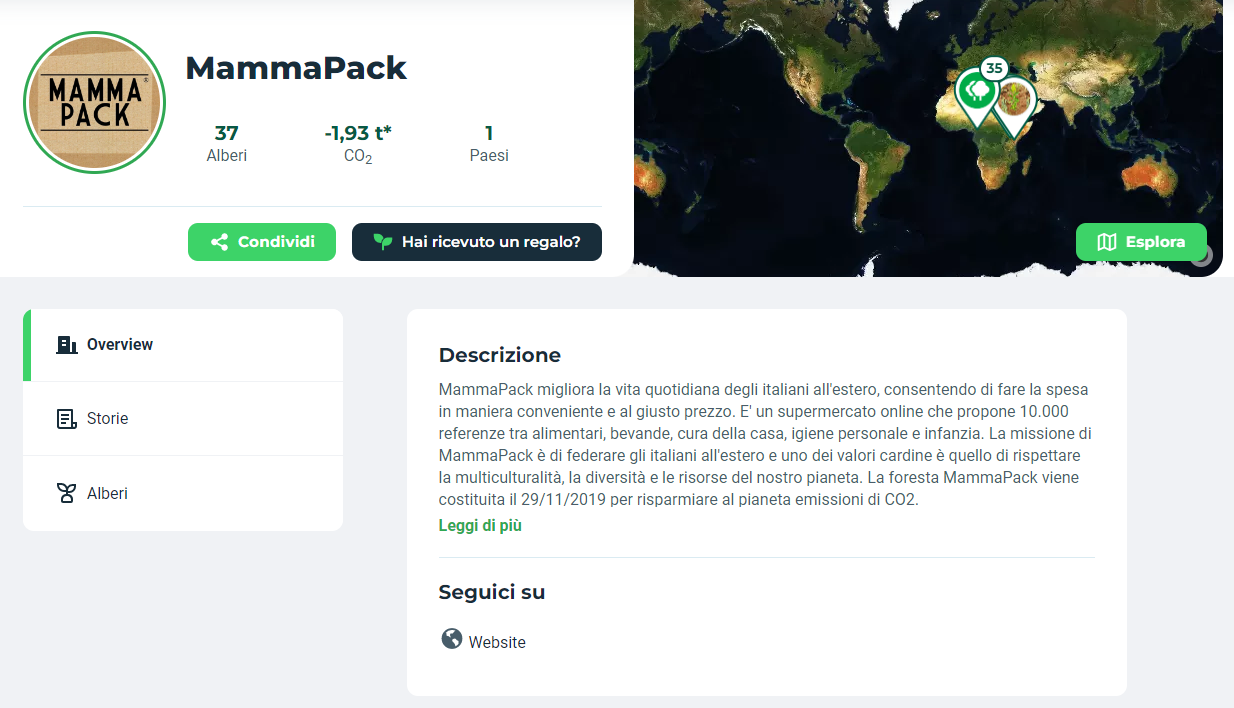Click the -1,93 t* CO2 statistic

click(358, 144)
